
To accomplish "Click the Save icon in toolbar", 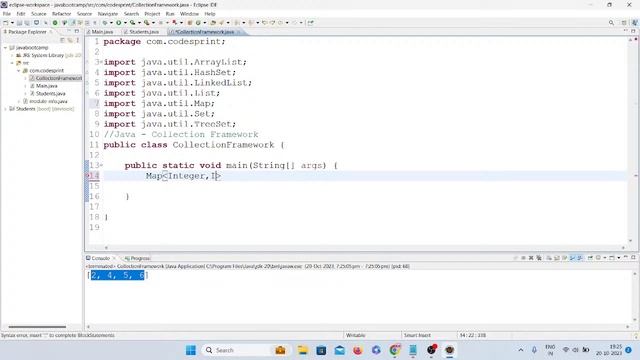I will (19, 23).
